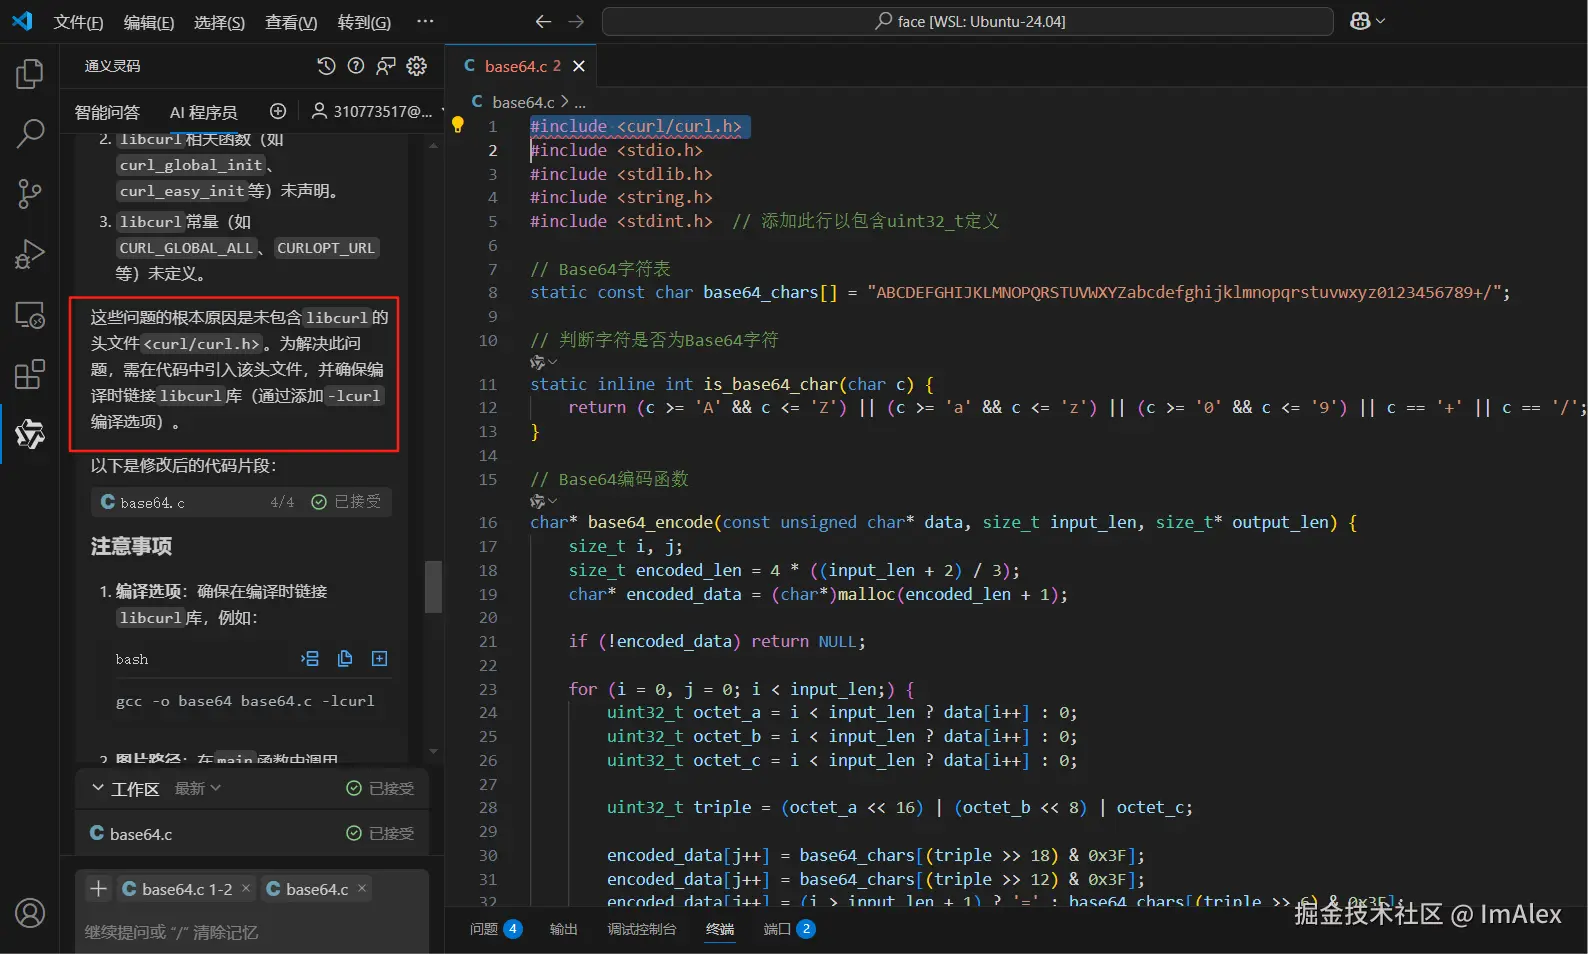The width and height of the screenshot is (1588, 954).
Task: Open the Extensions view
Action: pos(30,374)
